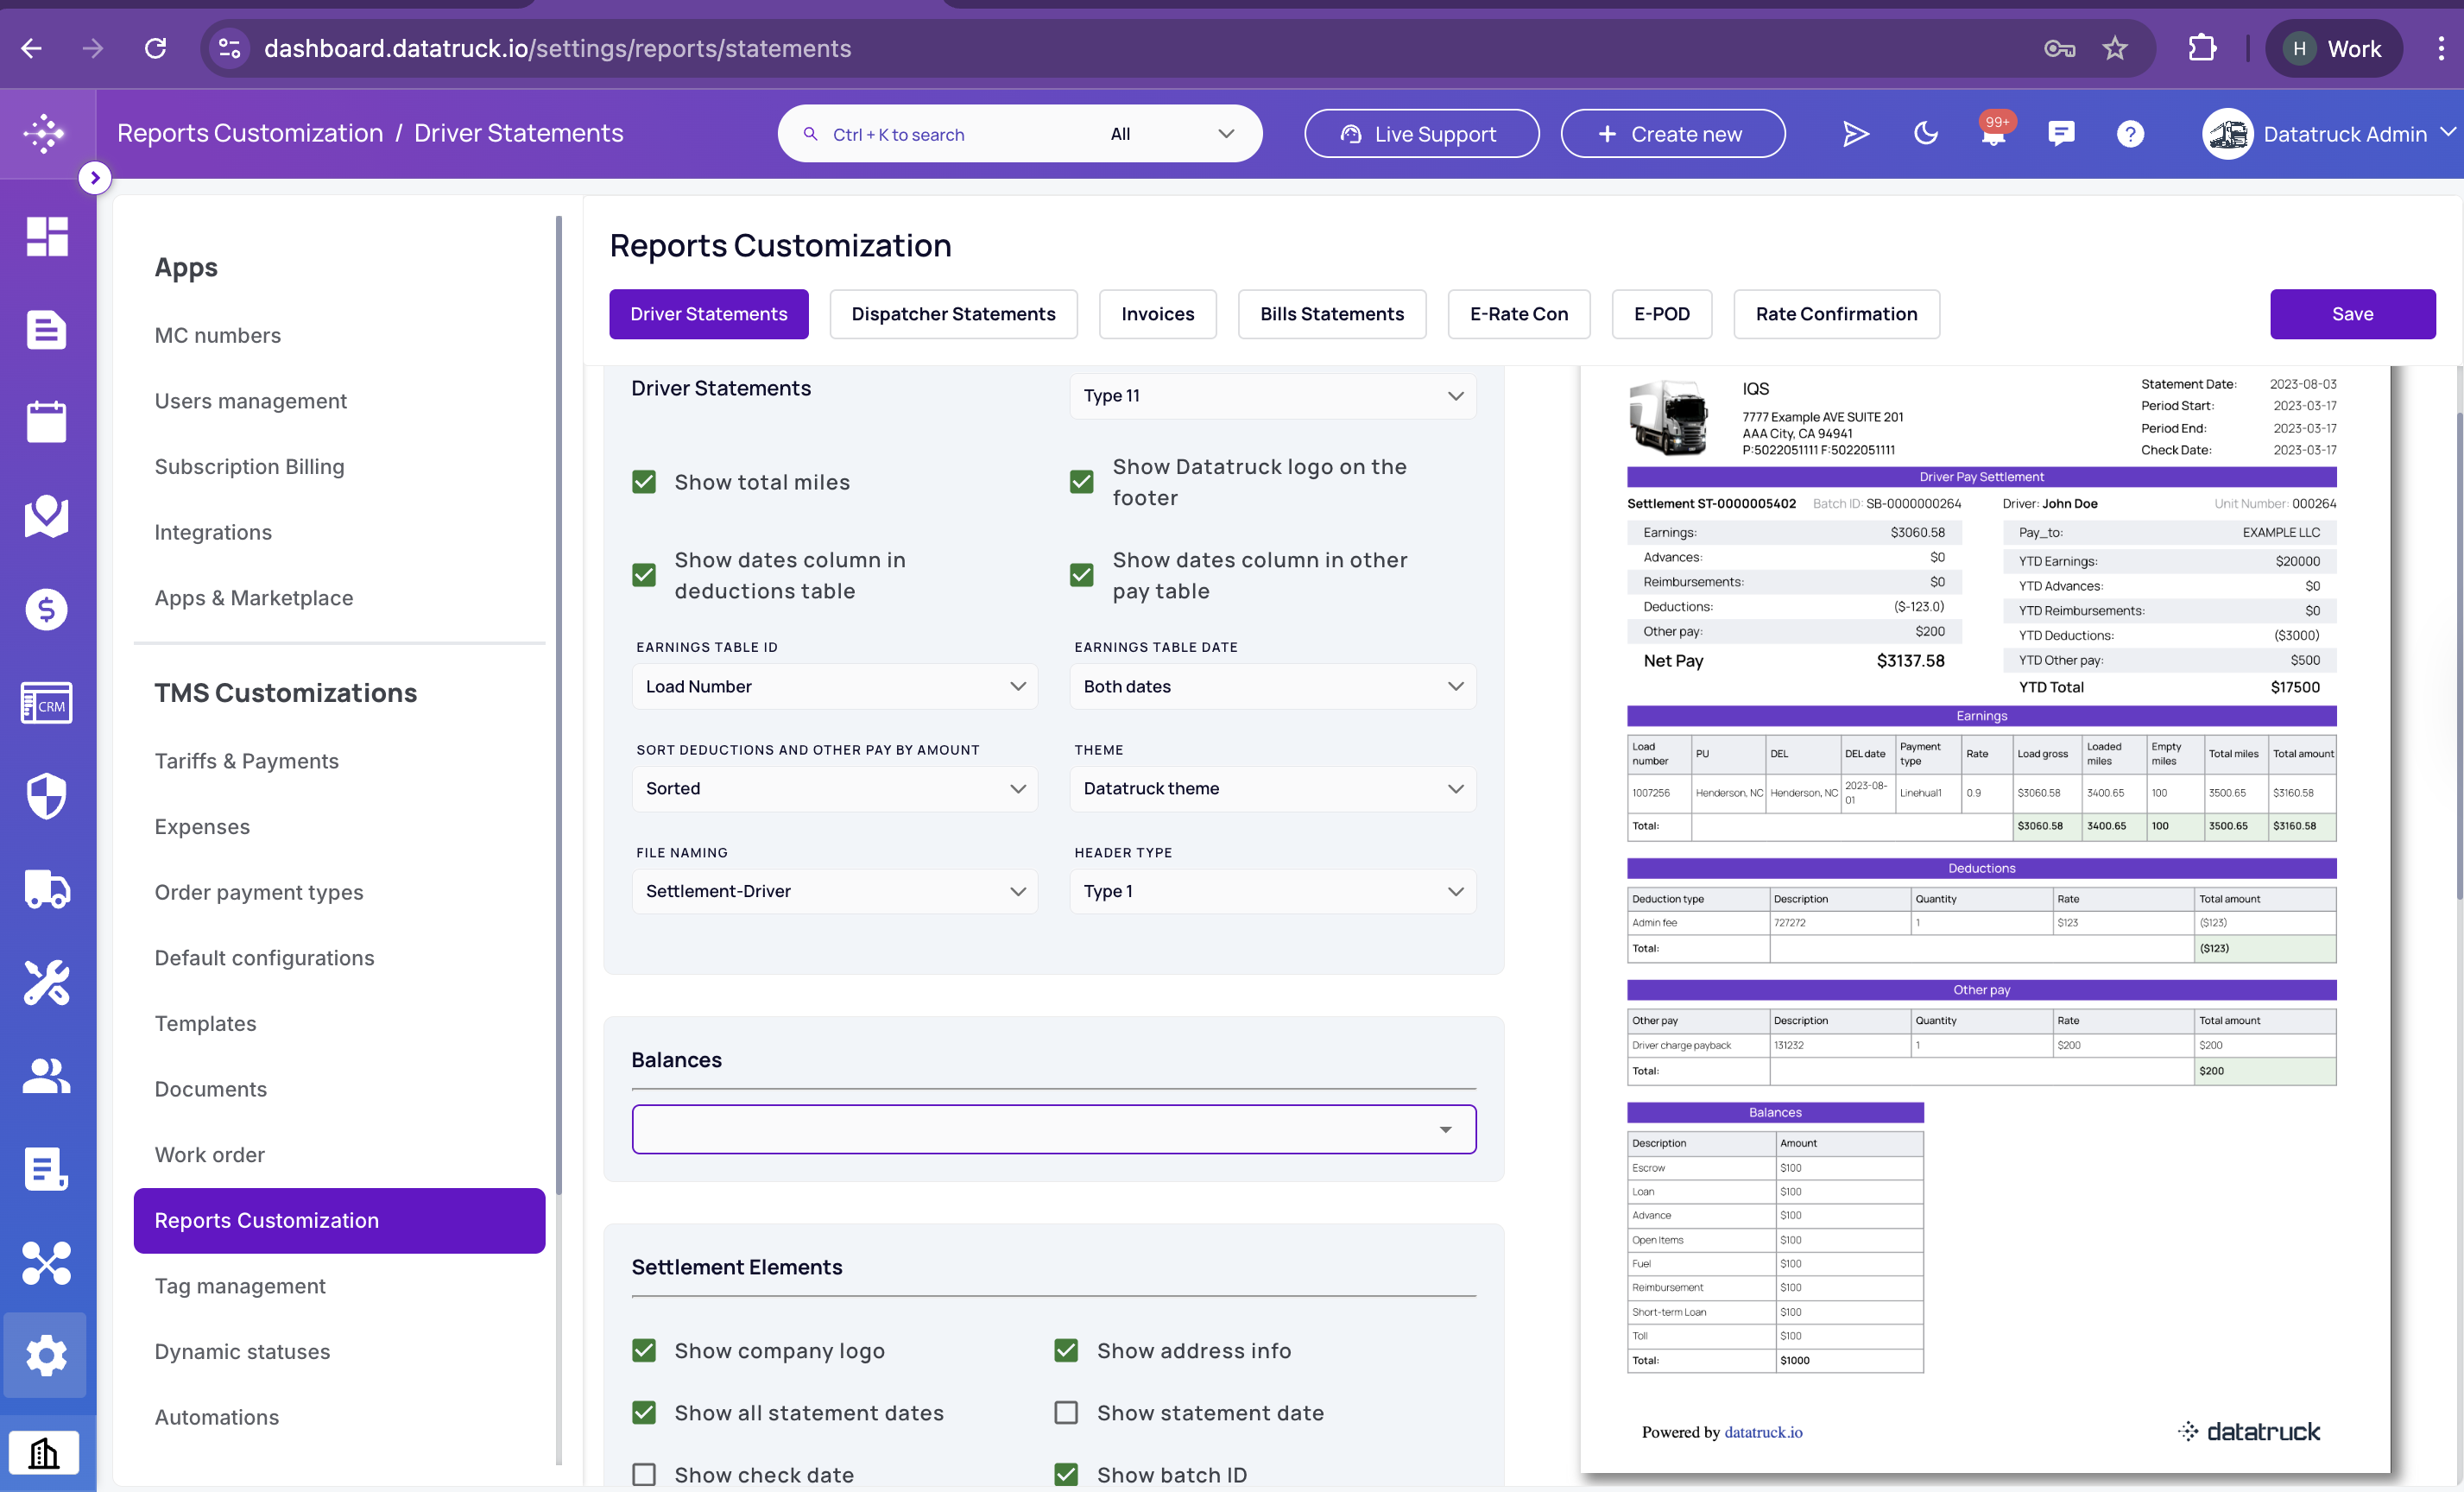Open Earnings Table Date Both dates dropdown
Image resolution: width=2464 pixels, height=1492 pixels.
pyautogui.click(x=1273, y=686)
